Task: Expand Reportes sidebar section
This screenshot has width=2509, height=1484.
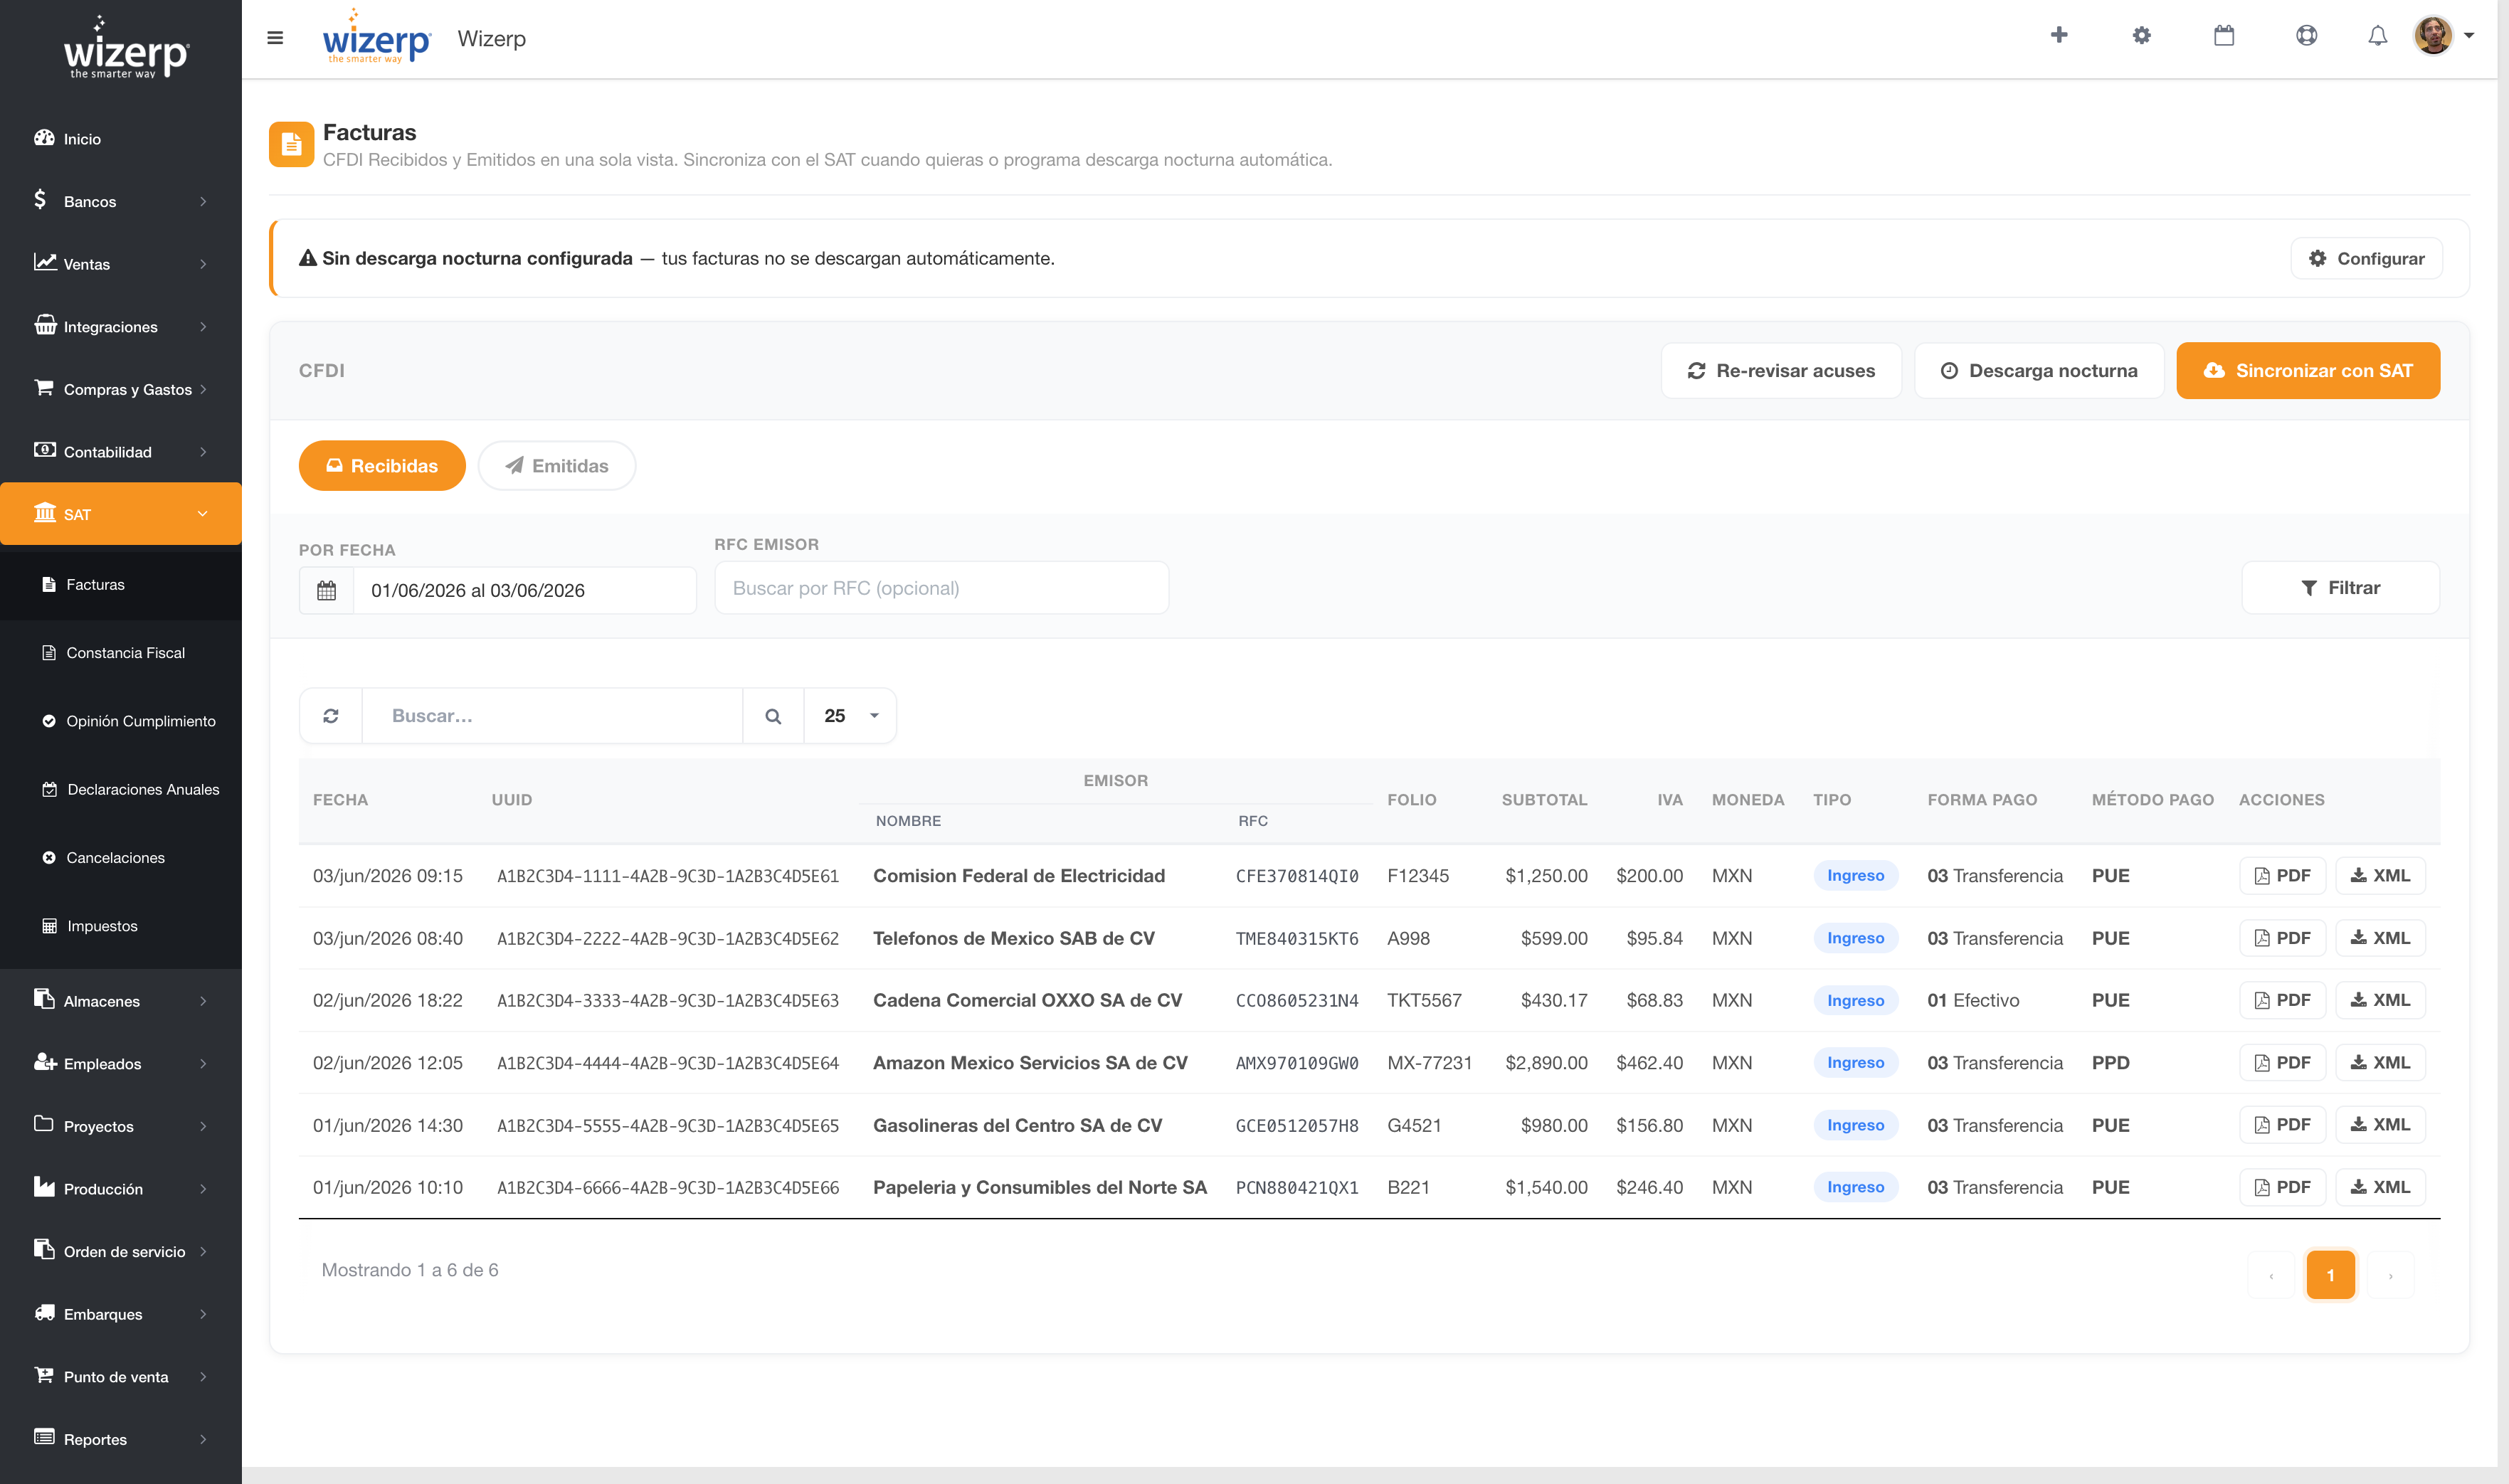Action: pos(121,1439)
